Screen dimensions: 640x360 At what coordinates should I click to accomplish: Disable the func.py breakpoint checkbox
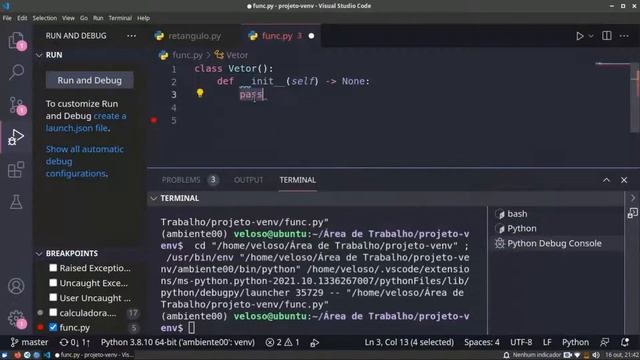click(x=53, y=327)
